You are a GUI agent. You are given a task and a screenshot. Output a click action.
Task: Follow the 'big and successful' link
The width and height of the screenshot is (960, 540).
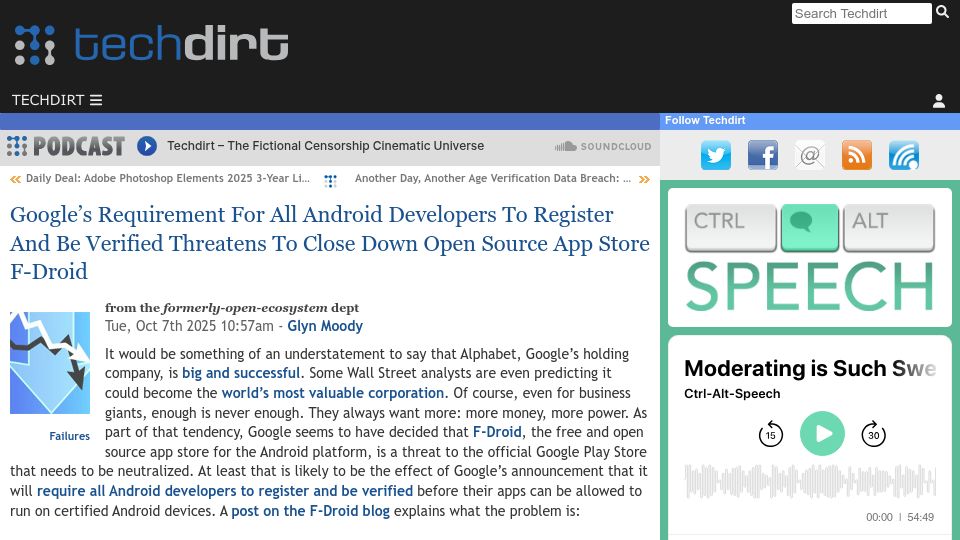[241, 373]
